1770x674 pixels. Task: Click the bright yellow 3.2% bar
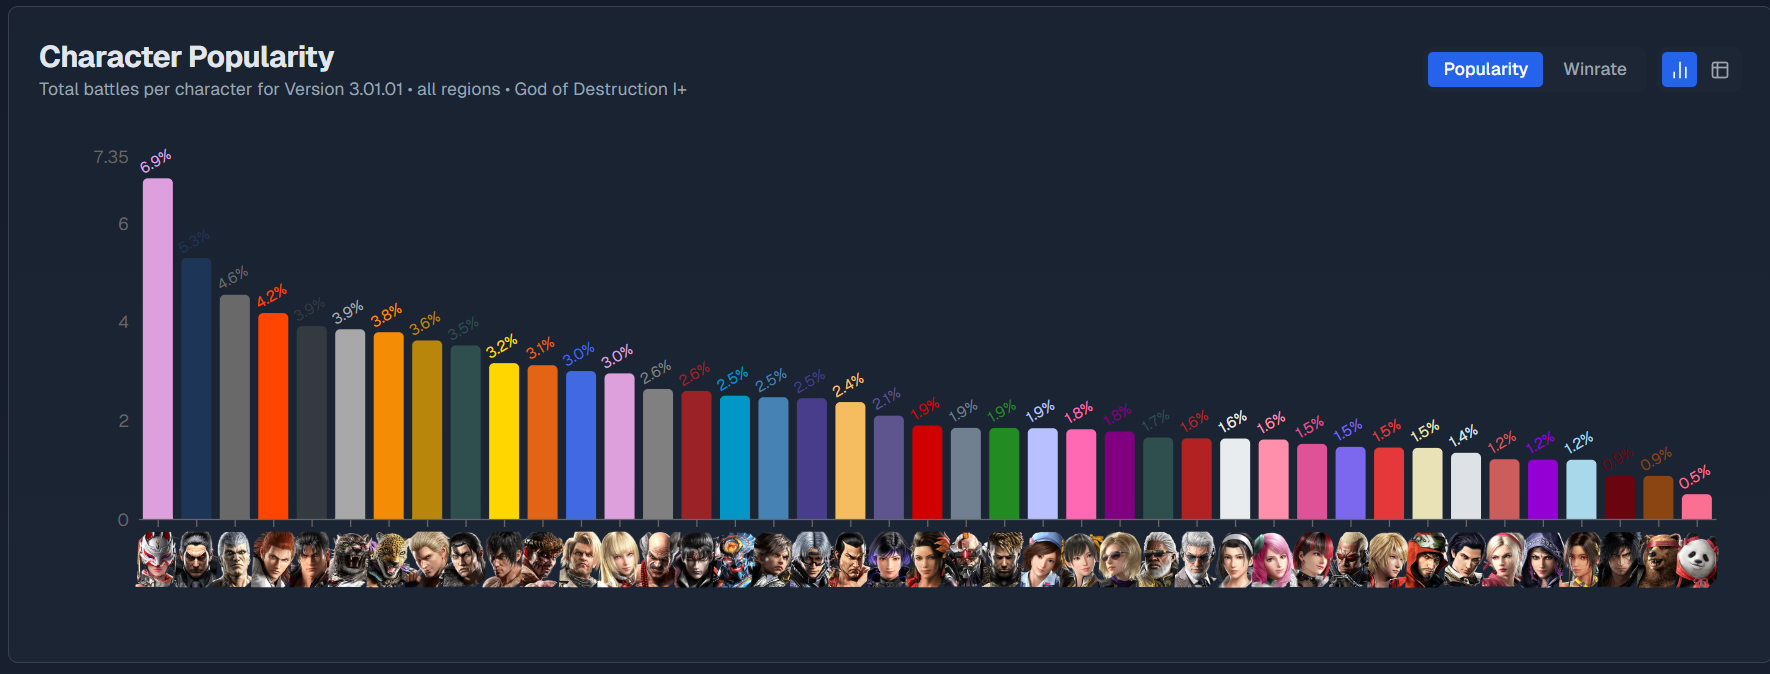[x=504, y=441]
